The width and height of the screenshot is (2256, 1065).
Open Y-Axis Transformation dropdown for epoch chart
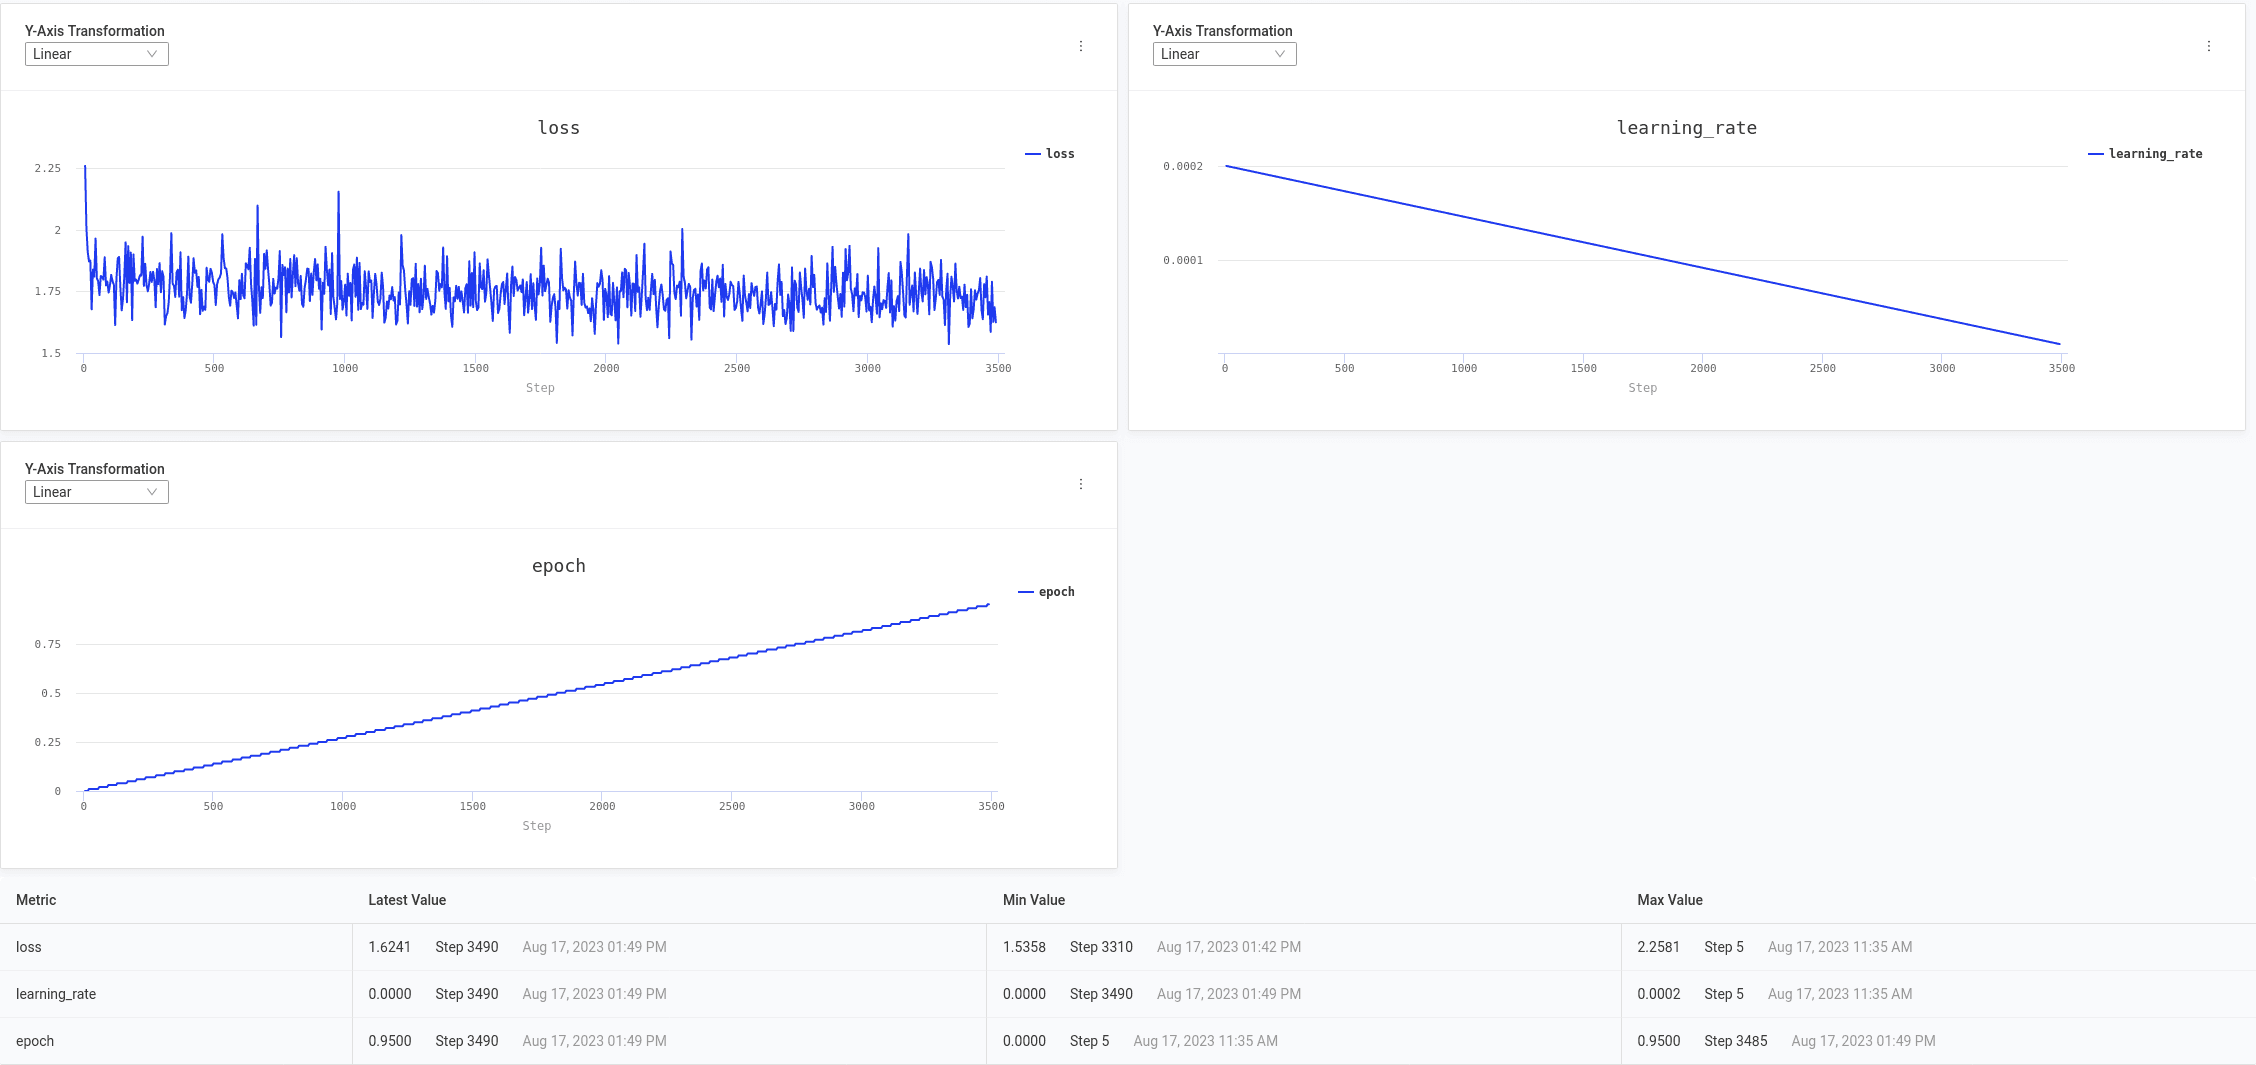(97, 492)
